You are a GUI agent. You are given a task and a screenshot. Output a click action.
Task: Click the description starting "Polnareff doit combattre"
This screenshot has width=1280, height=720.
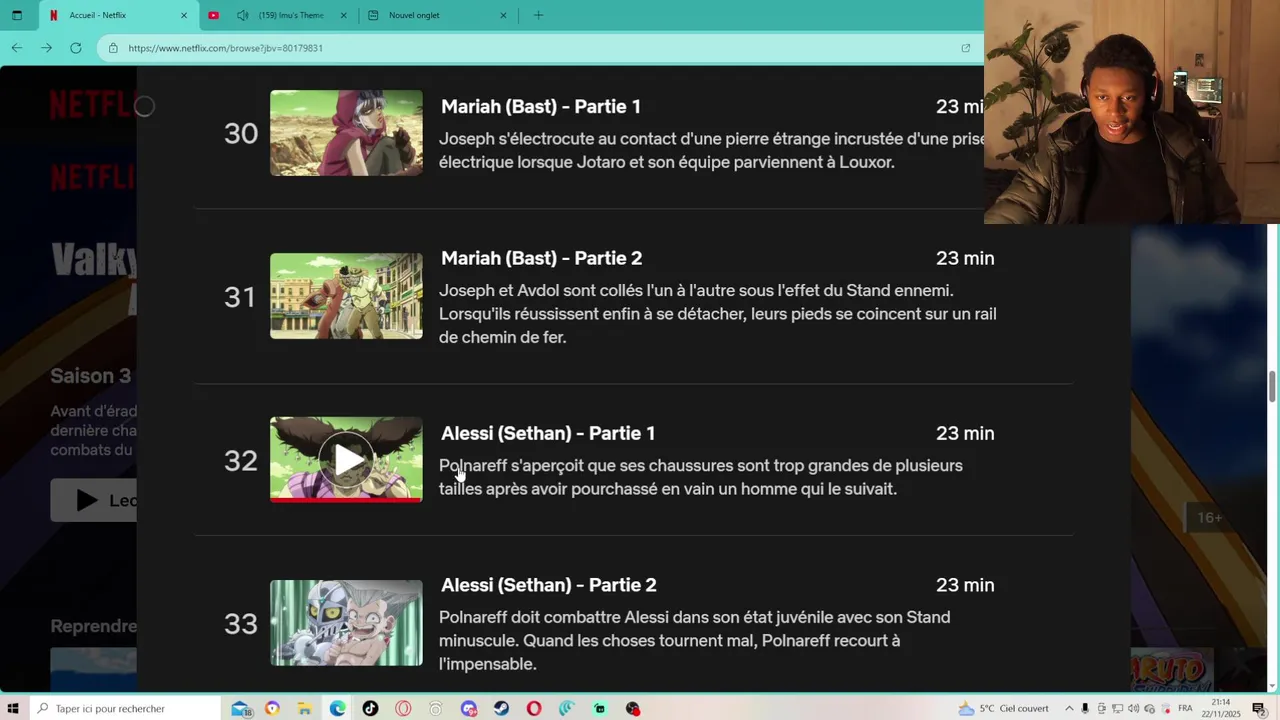695,640
